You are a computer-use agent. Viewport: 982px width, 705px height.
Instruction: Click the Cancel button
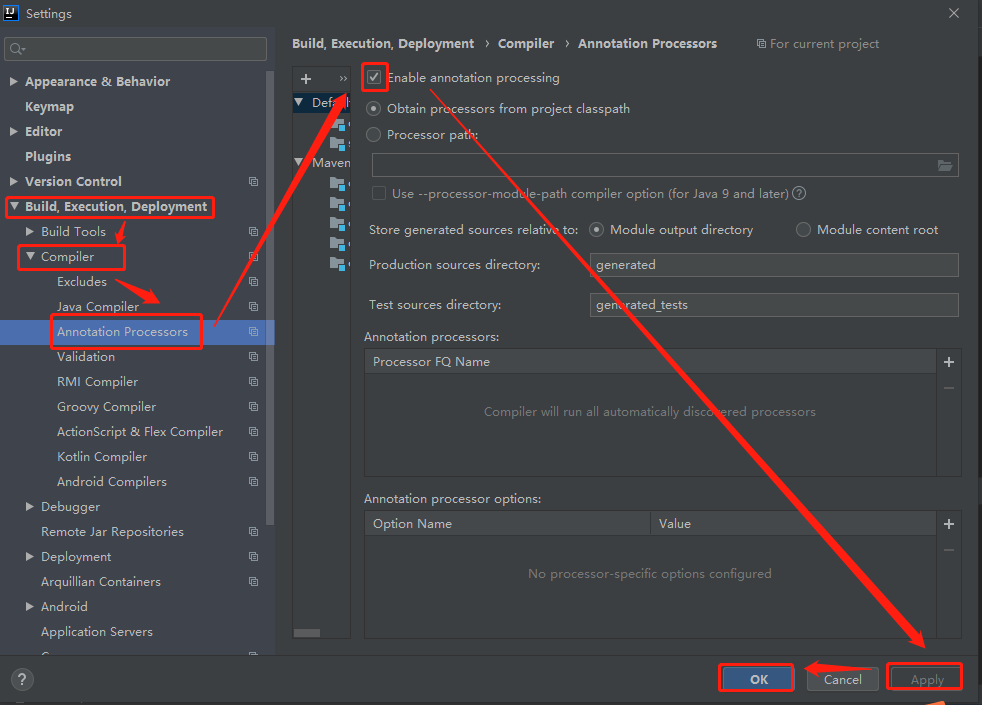tap(842, 679)
